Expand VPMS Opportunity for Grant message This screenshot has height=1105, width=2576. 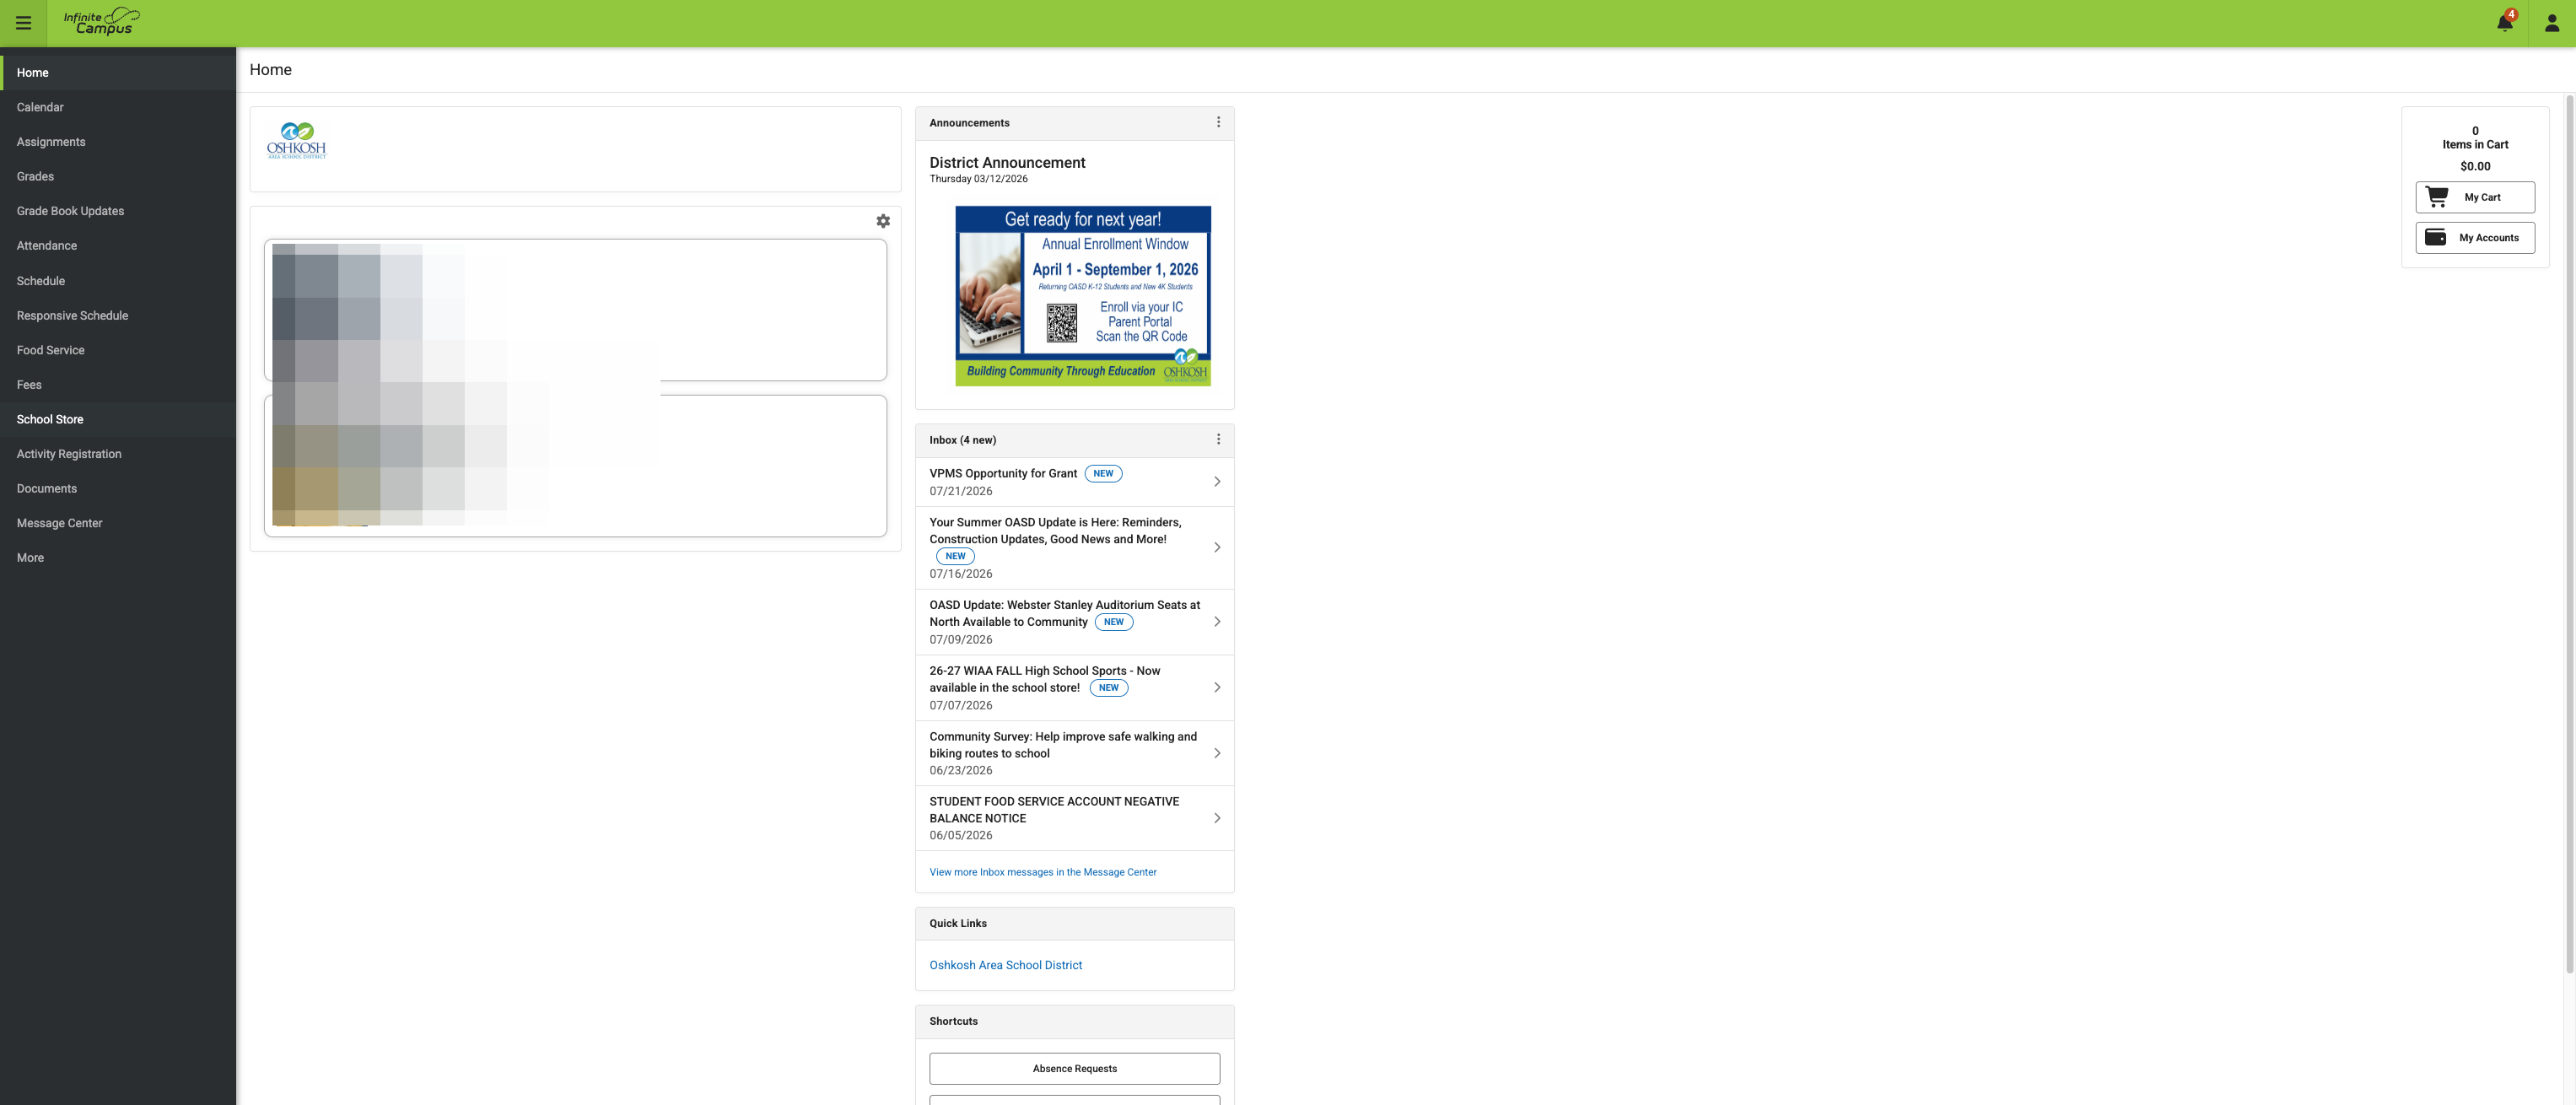[x=1075, y=482]
